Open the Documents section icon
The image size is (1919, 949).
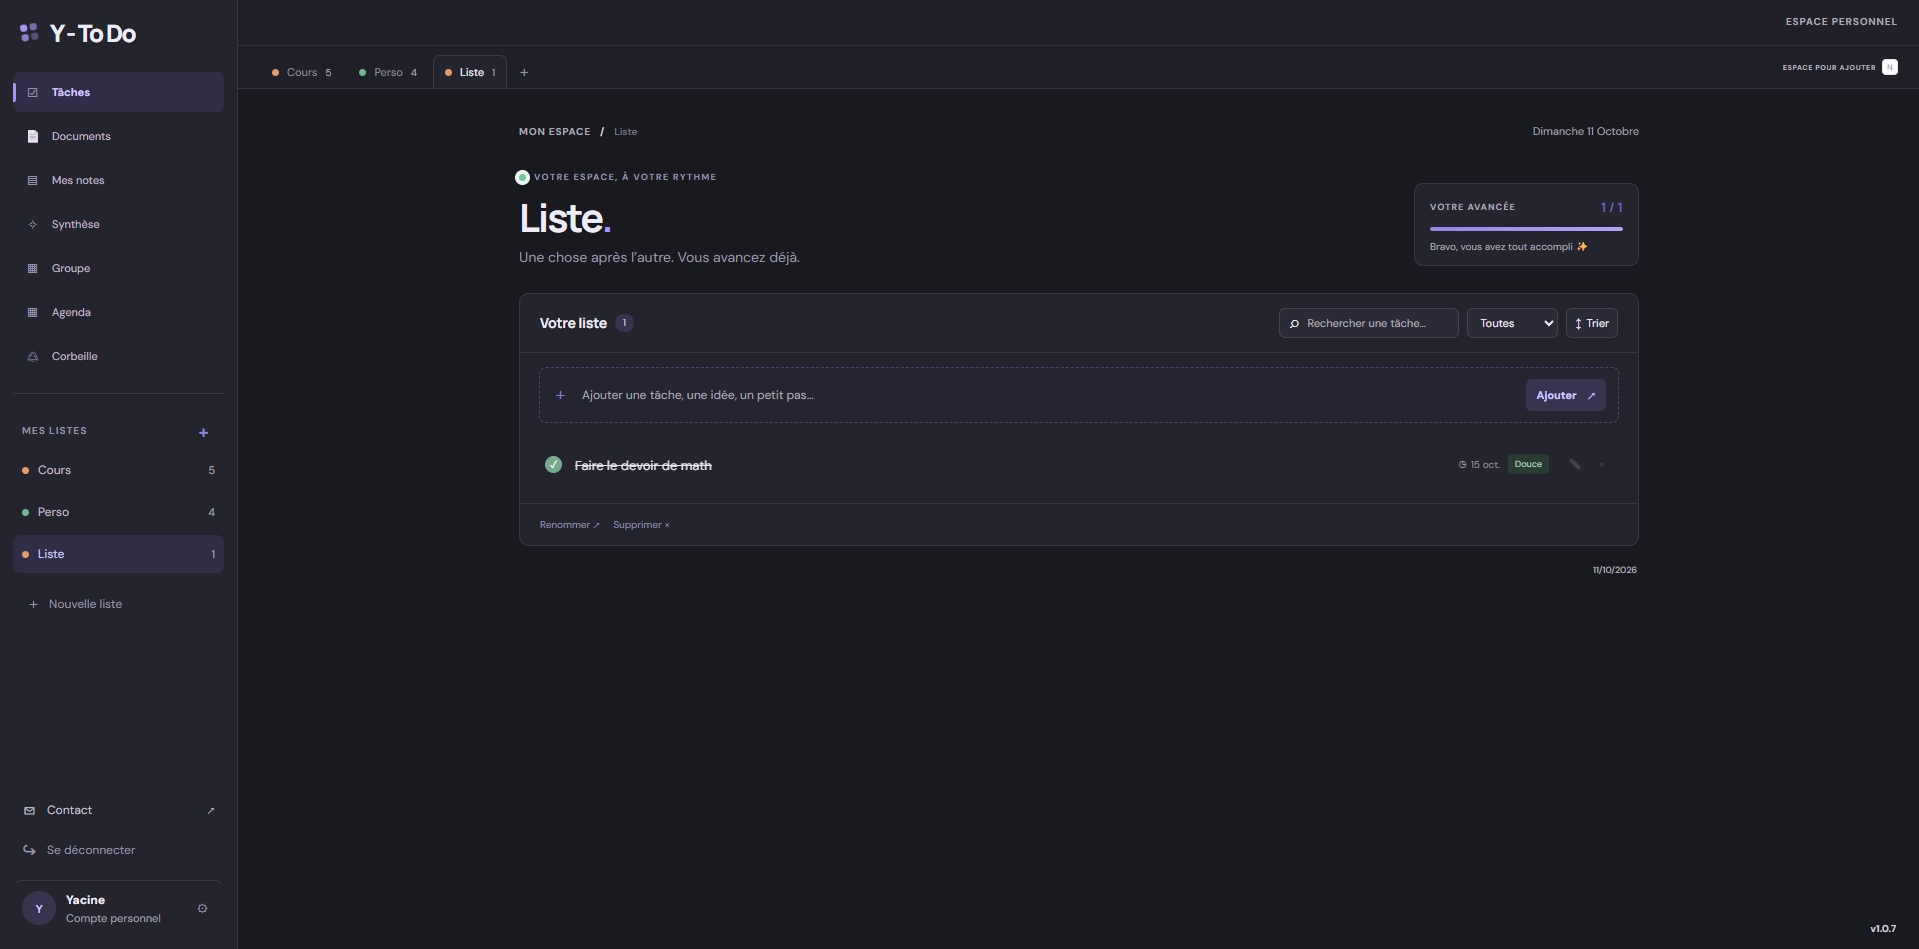tap(32, 136)
